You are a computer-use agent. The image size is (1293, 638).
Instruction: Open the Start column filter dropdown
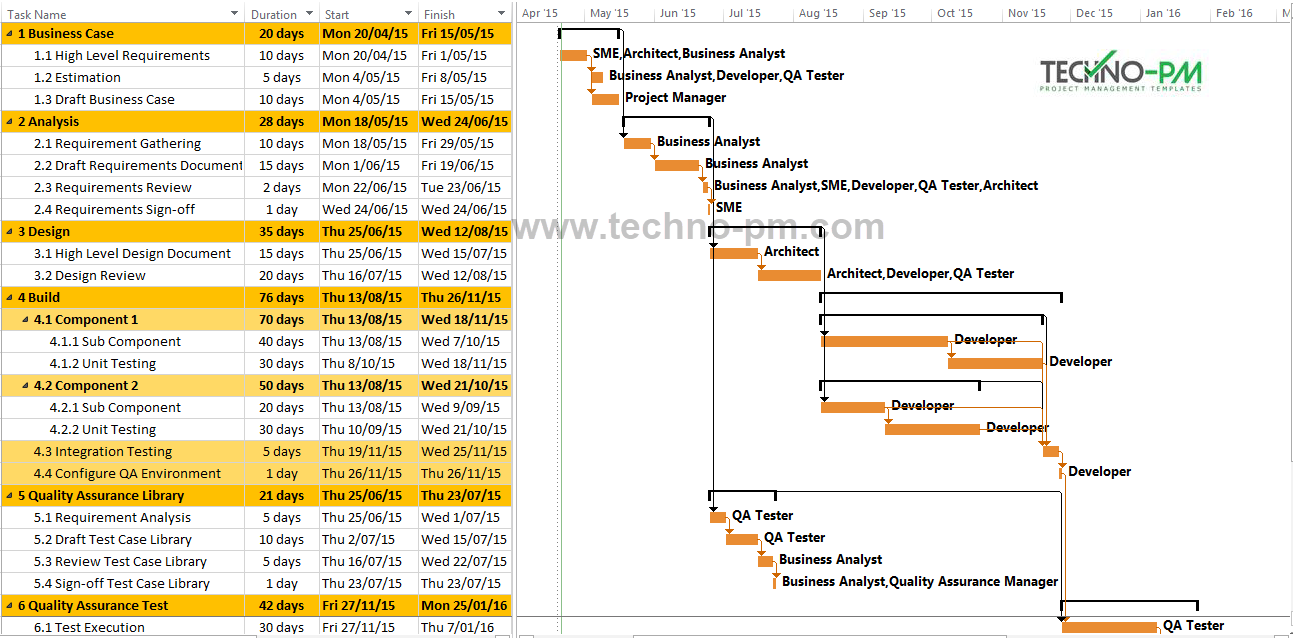point(408,14)
